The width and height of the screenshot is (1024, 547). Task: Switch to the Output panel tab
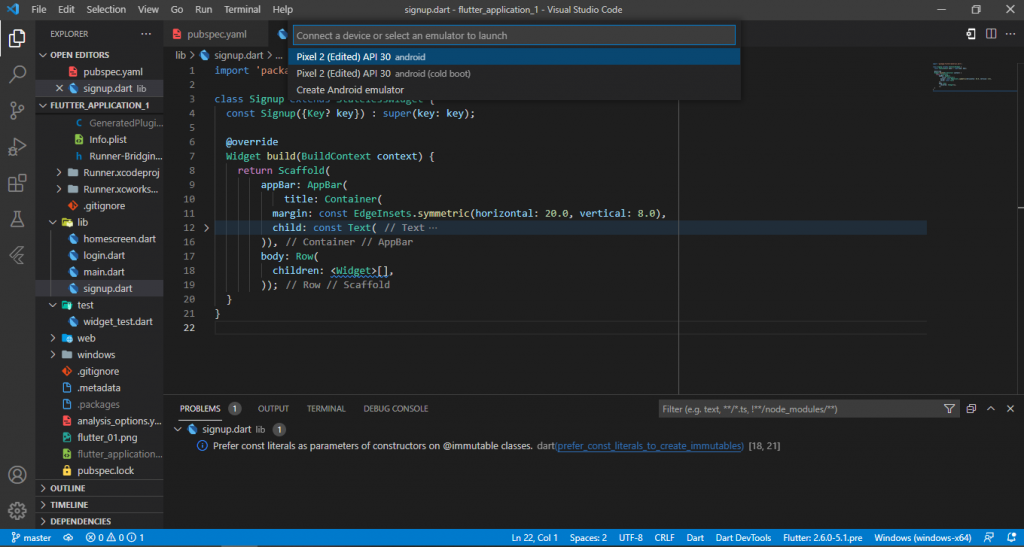coord(273,409)
